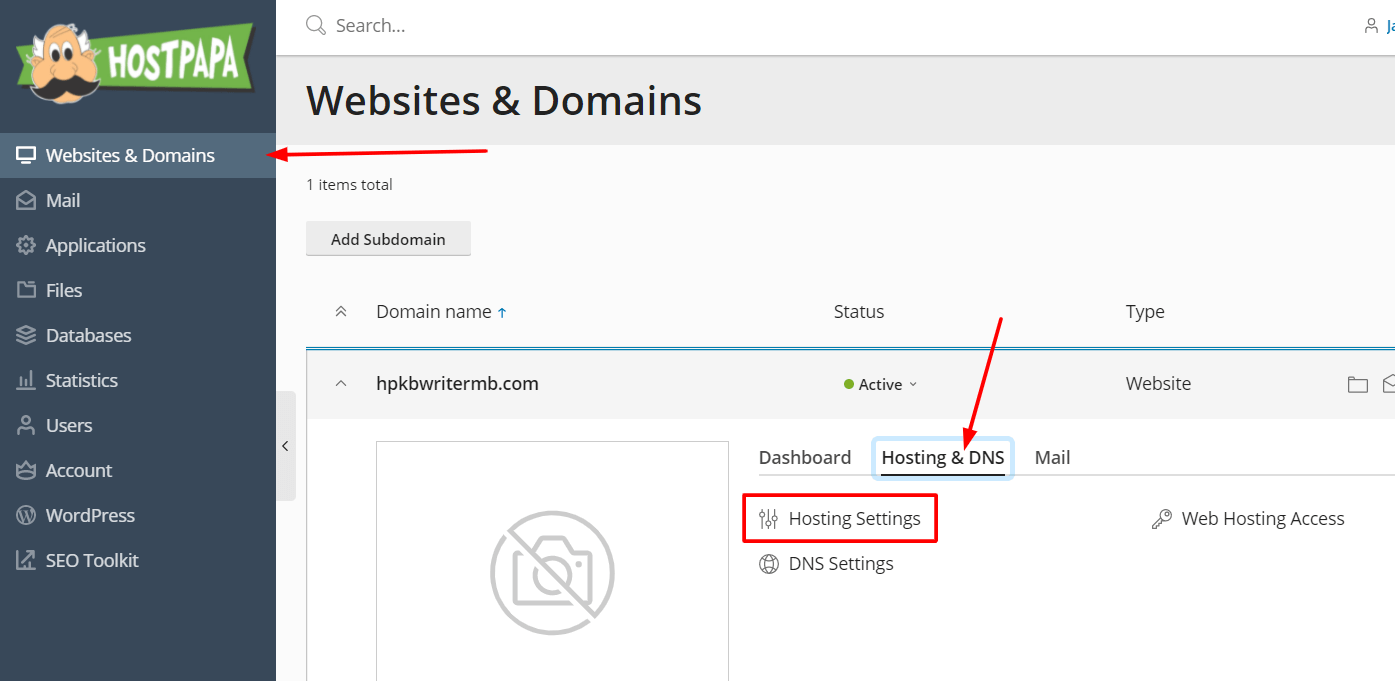This screenshot has width=1395, height=681.
Task: Open Databases from the sidebar icon
Action: [x=25, y=335]
